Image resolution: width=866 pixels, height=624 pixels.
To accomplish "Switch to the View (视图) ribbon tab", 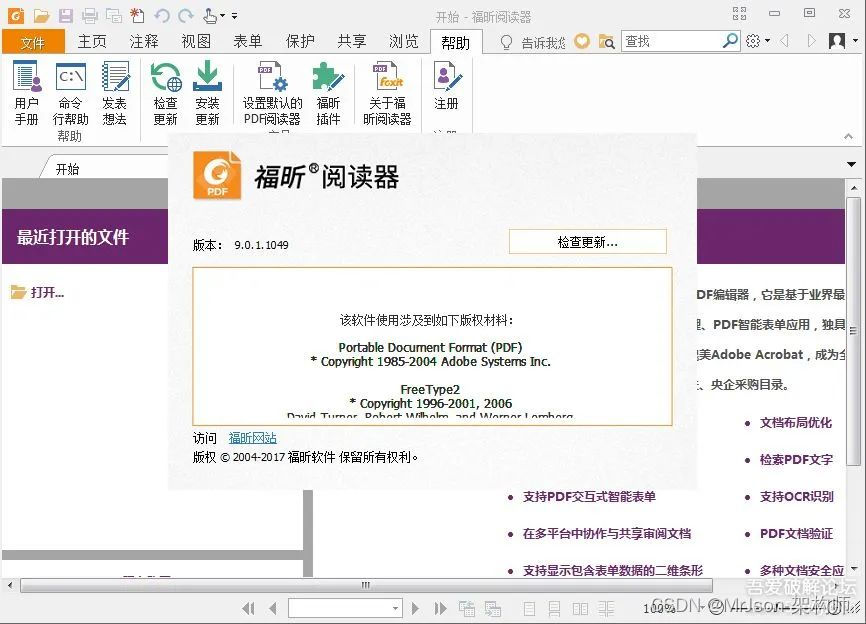I will (196, 41).
